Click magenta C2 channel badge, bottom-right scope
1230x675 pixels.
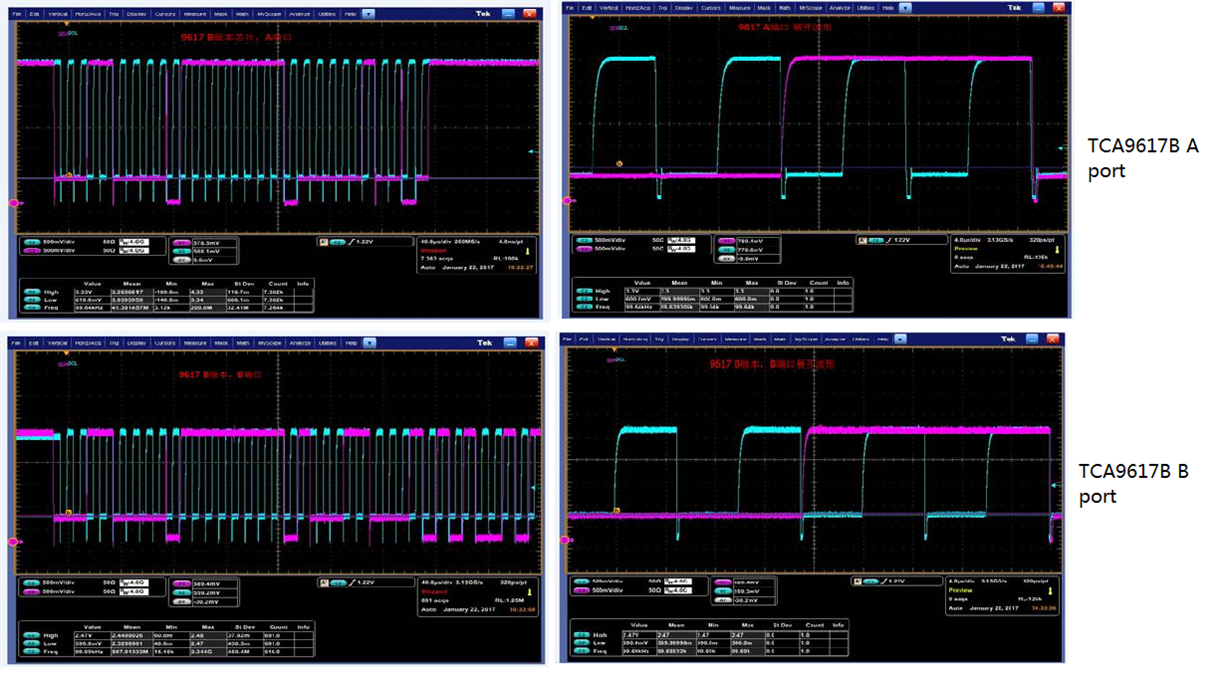pyautogui.click(x=581, y=590)
